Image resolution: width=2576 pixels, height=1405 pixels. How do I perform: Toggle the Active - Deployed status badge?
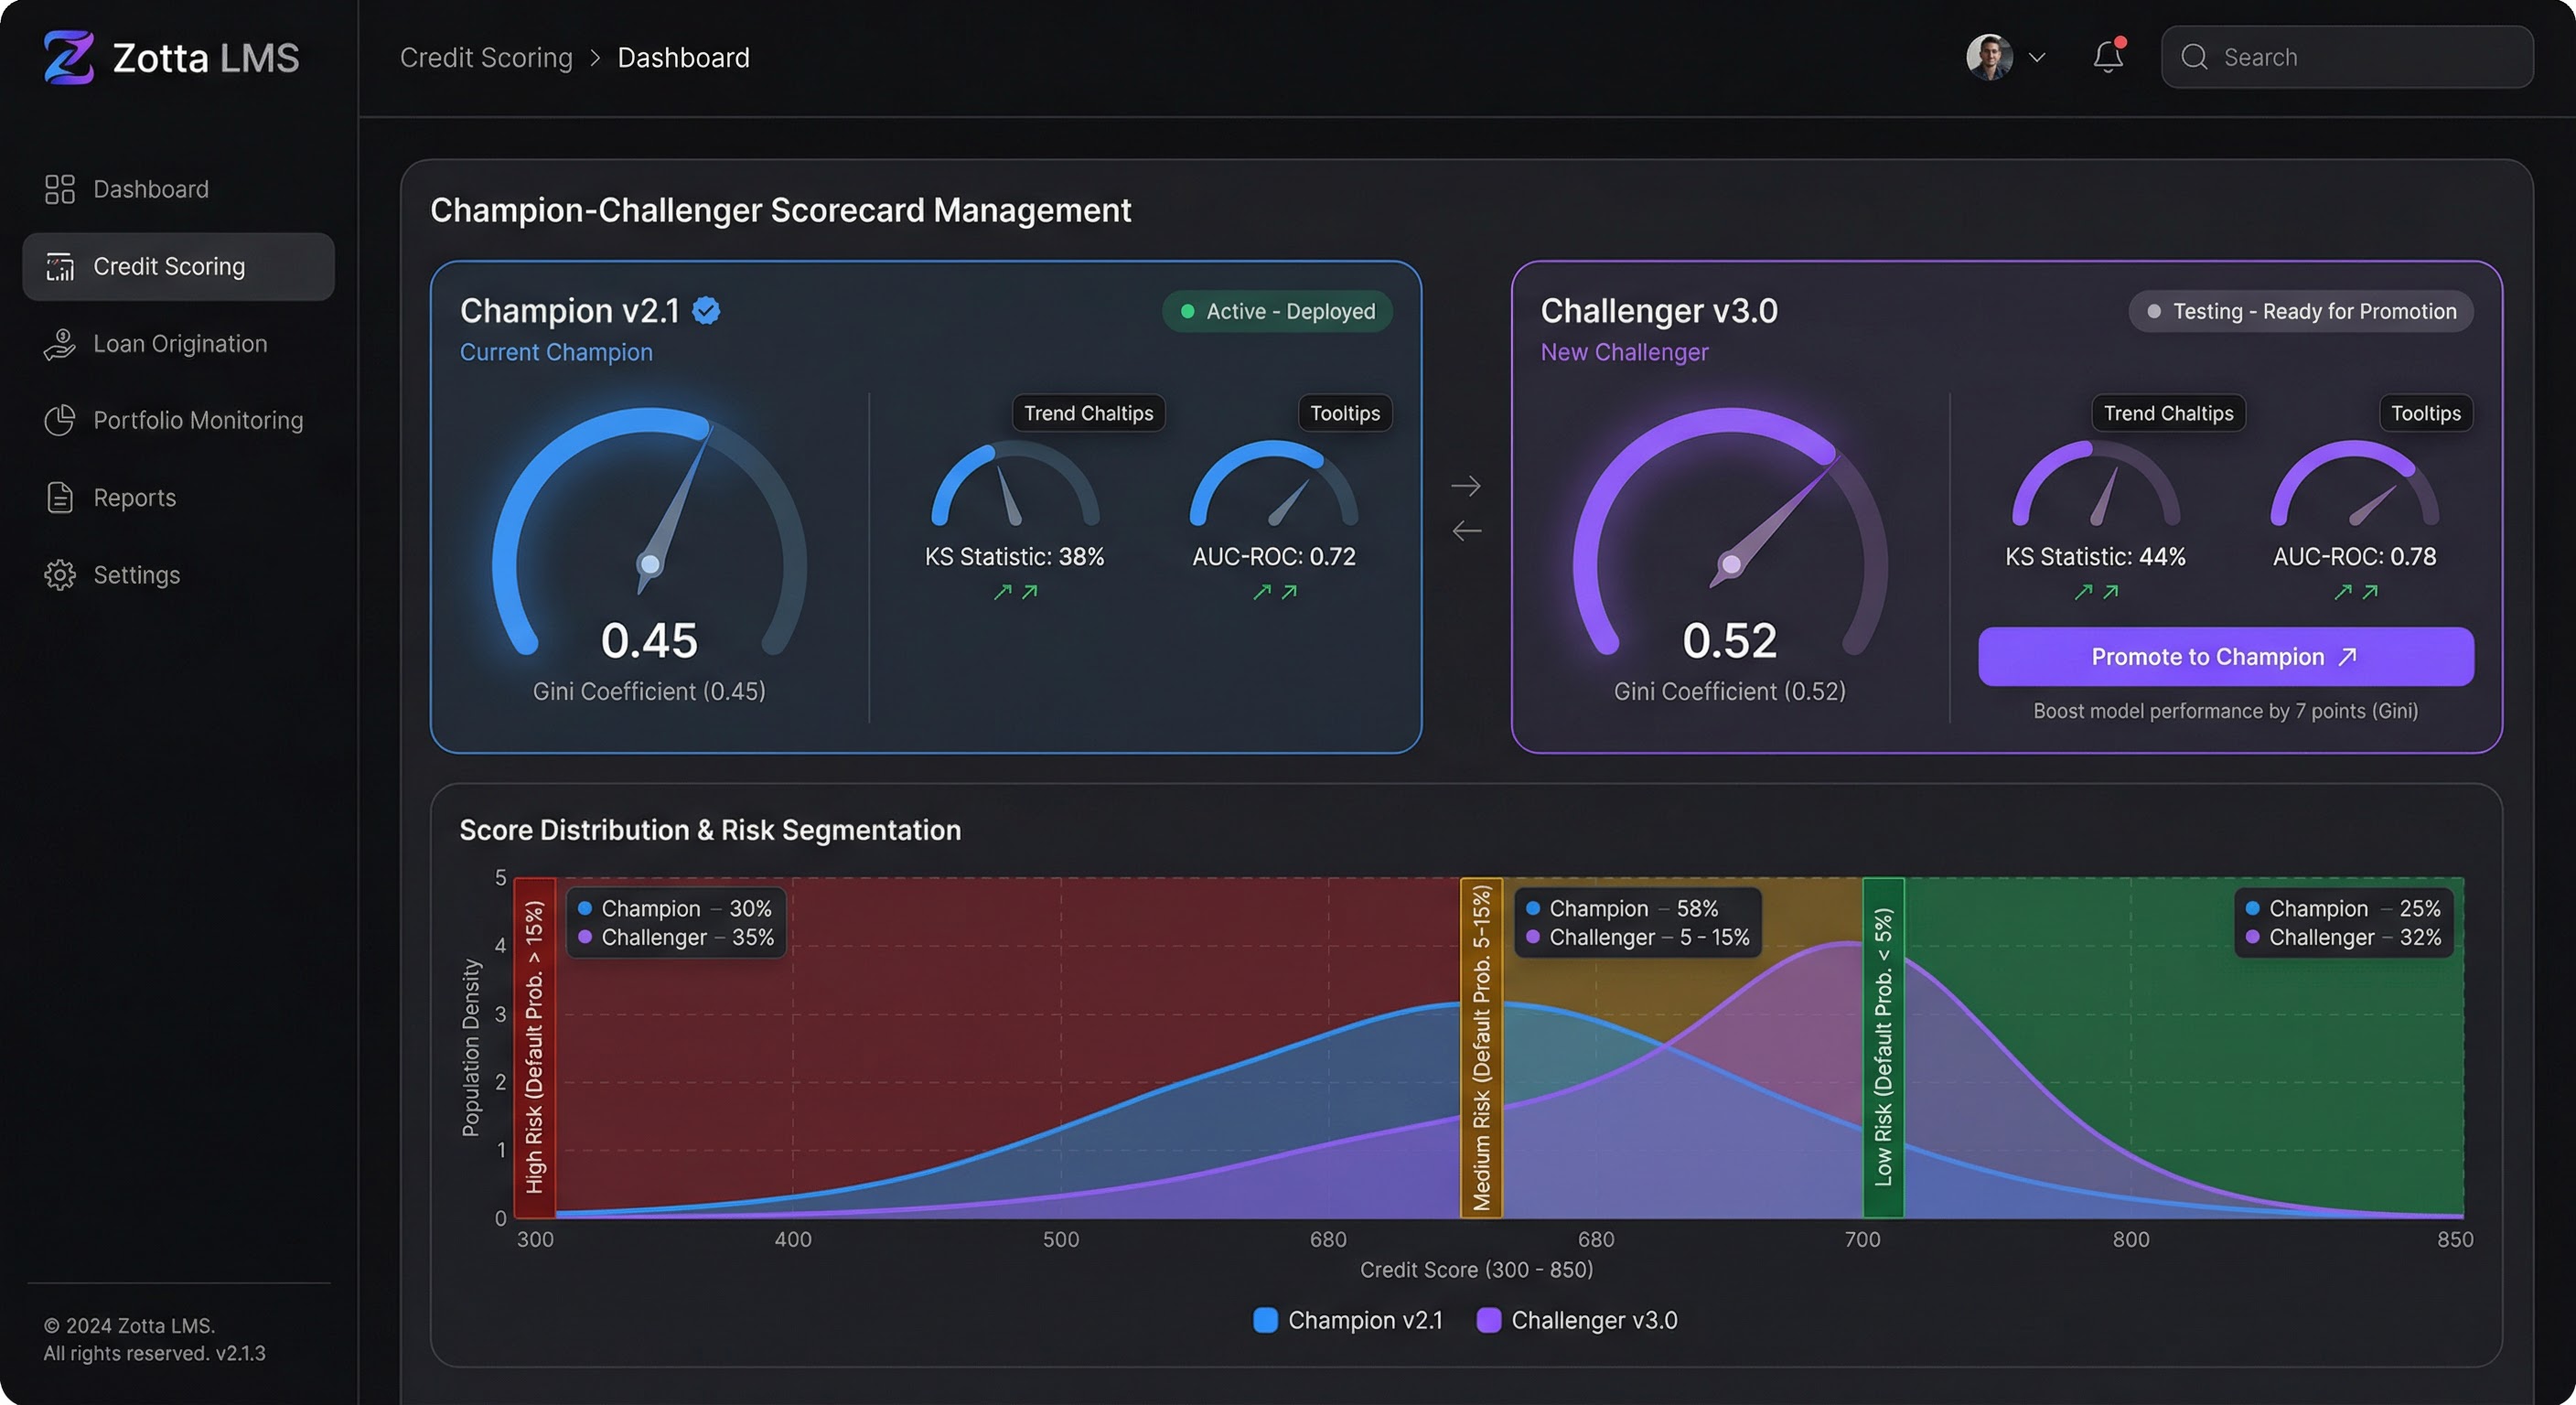(x=1277, y=311)
